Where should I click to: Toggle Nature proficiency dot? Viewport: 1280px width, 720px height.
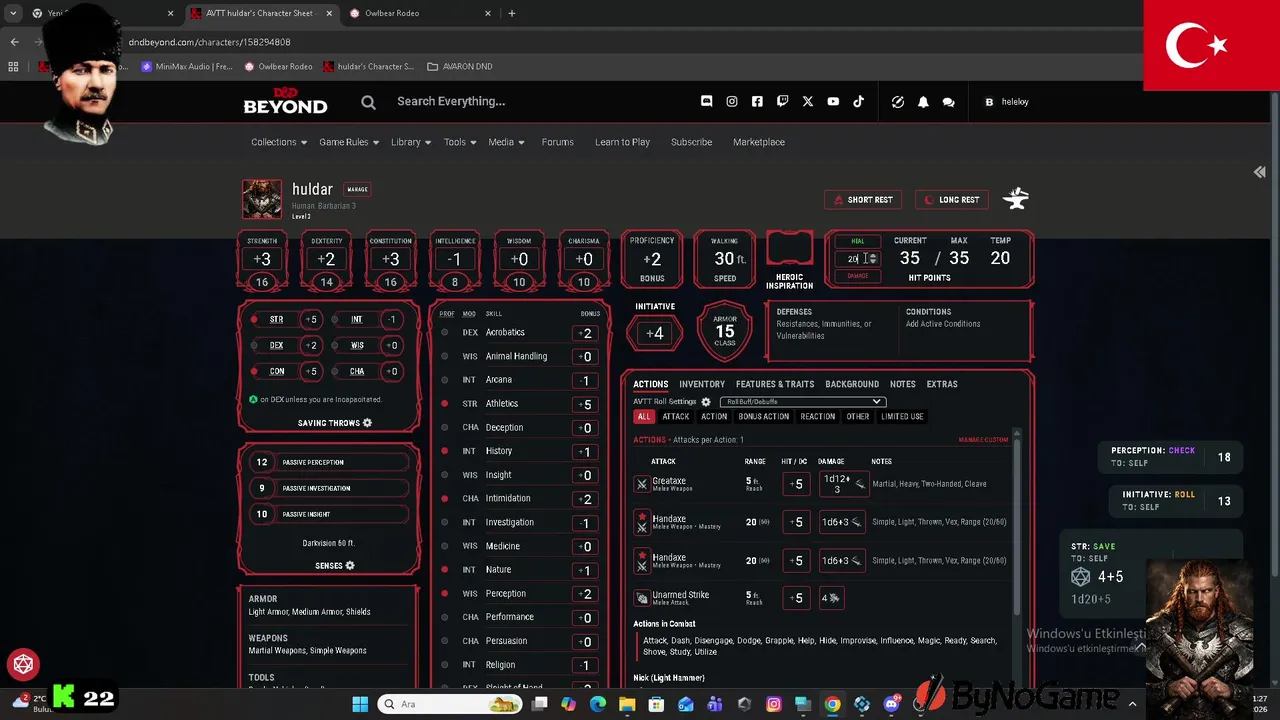(x=445, y=570)
